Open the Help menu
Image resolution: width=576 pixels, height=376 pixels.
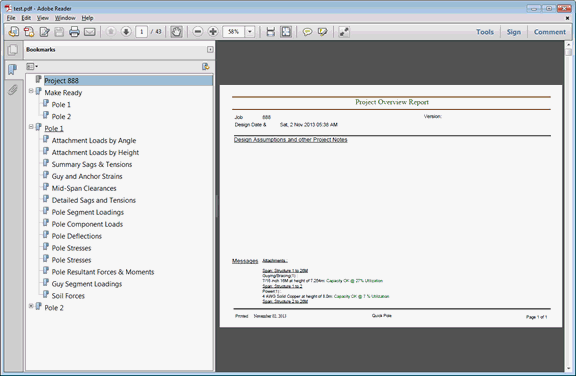87,18
